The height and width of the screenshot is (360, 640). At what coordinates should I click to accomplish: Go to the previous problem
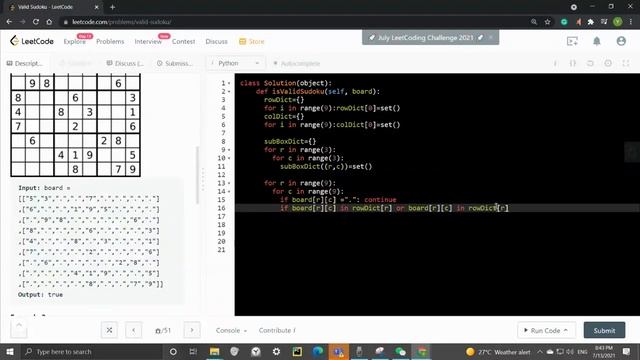point(133,330)
